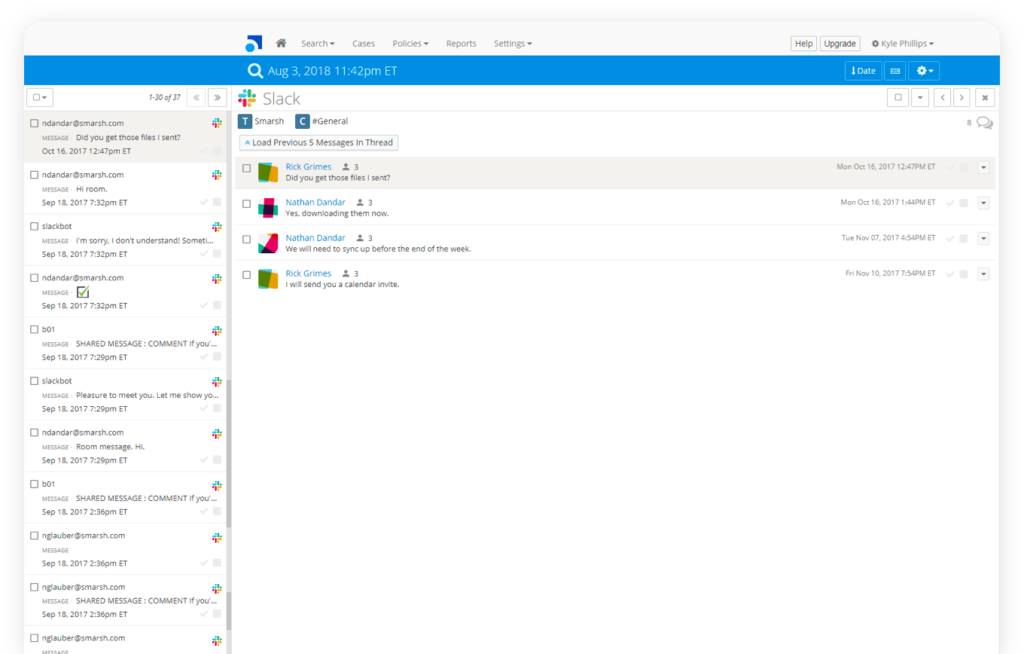Click Nathan Dandar avatar on 'sync up' message
This screenshot has height=654, width=1024.
click(268, 243)
